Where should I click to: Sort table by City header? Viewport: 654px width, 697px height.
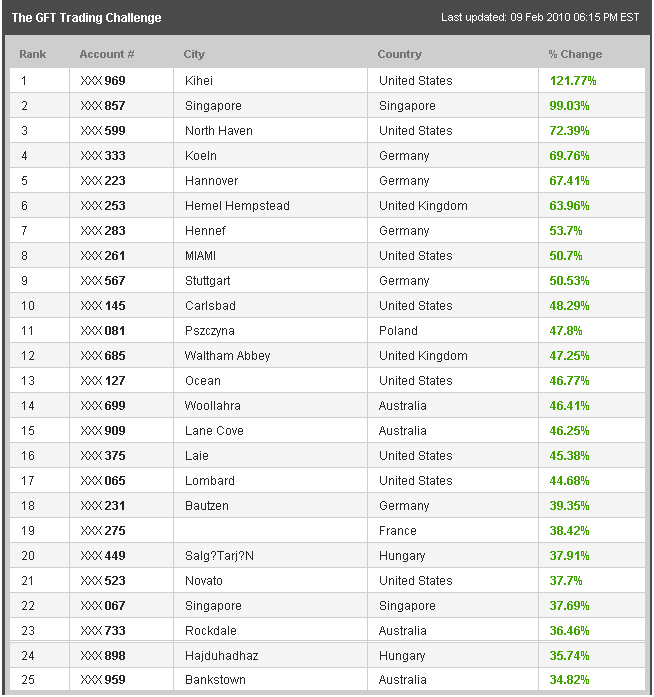pos(194,54)
